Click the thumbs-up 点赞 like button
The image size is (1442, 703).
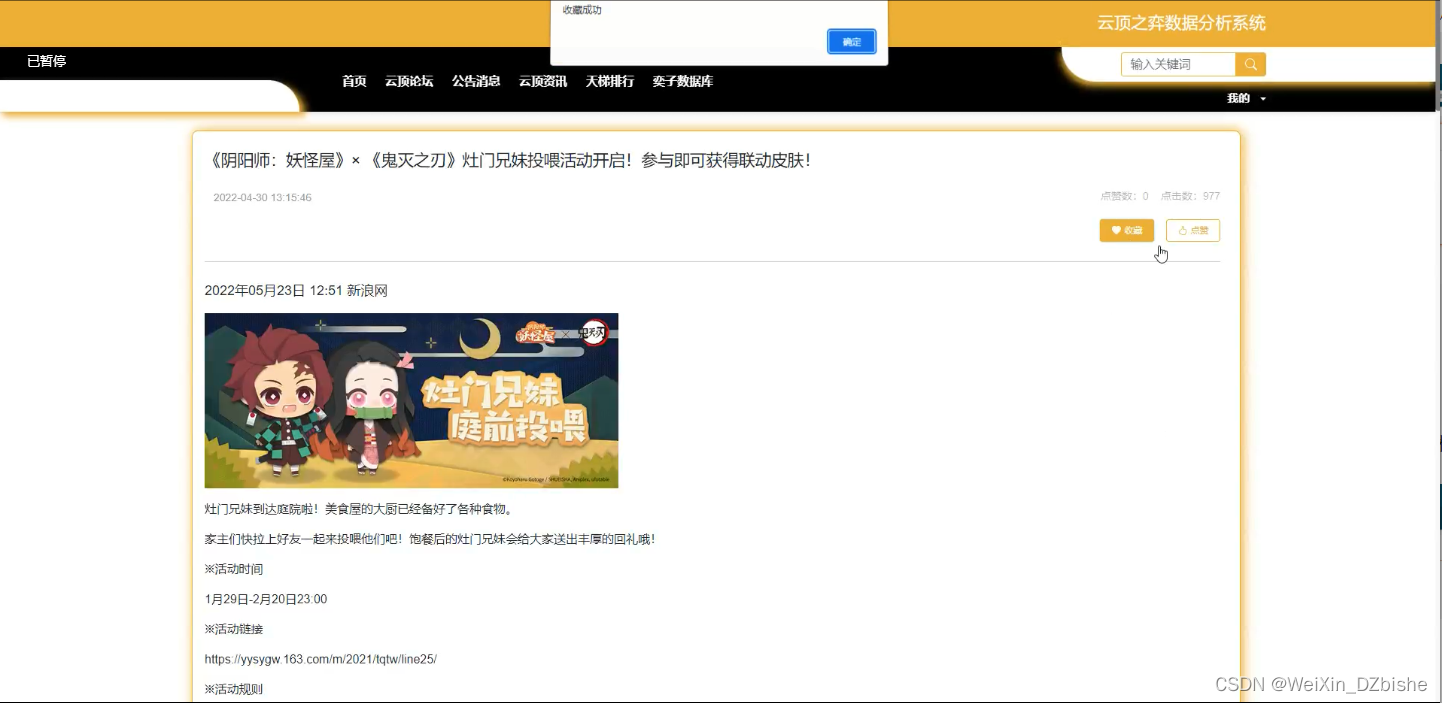coord(1193,231)
